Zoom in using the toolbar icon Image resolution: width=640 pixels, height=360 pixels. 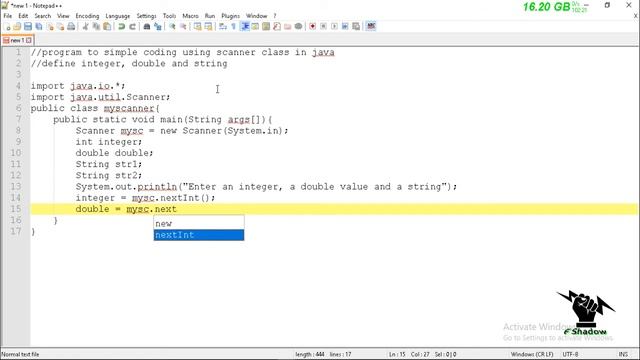tap(172, 27)
